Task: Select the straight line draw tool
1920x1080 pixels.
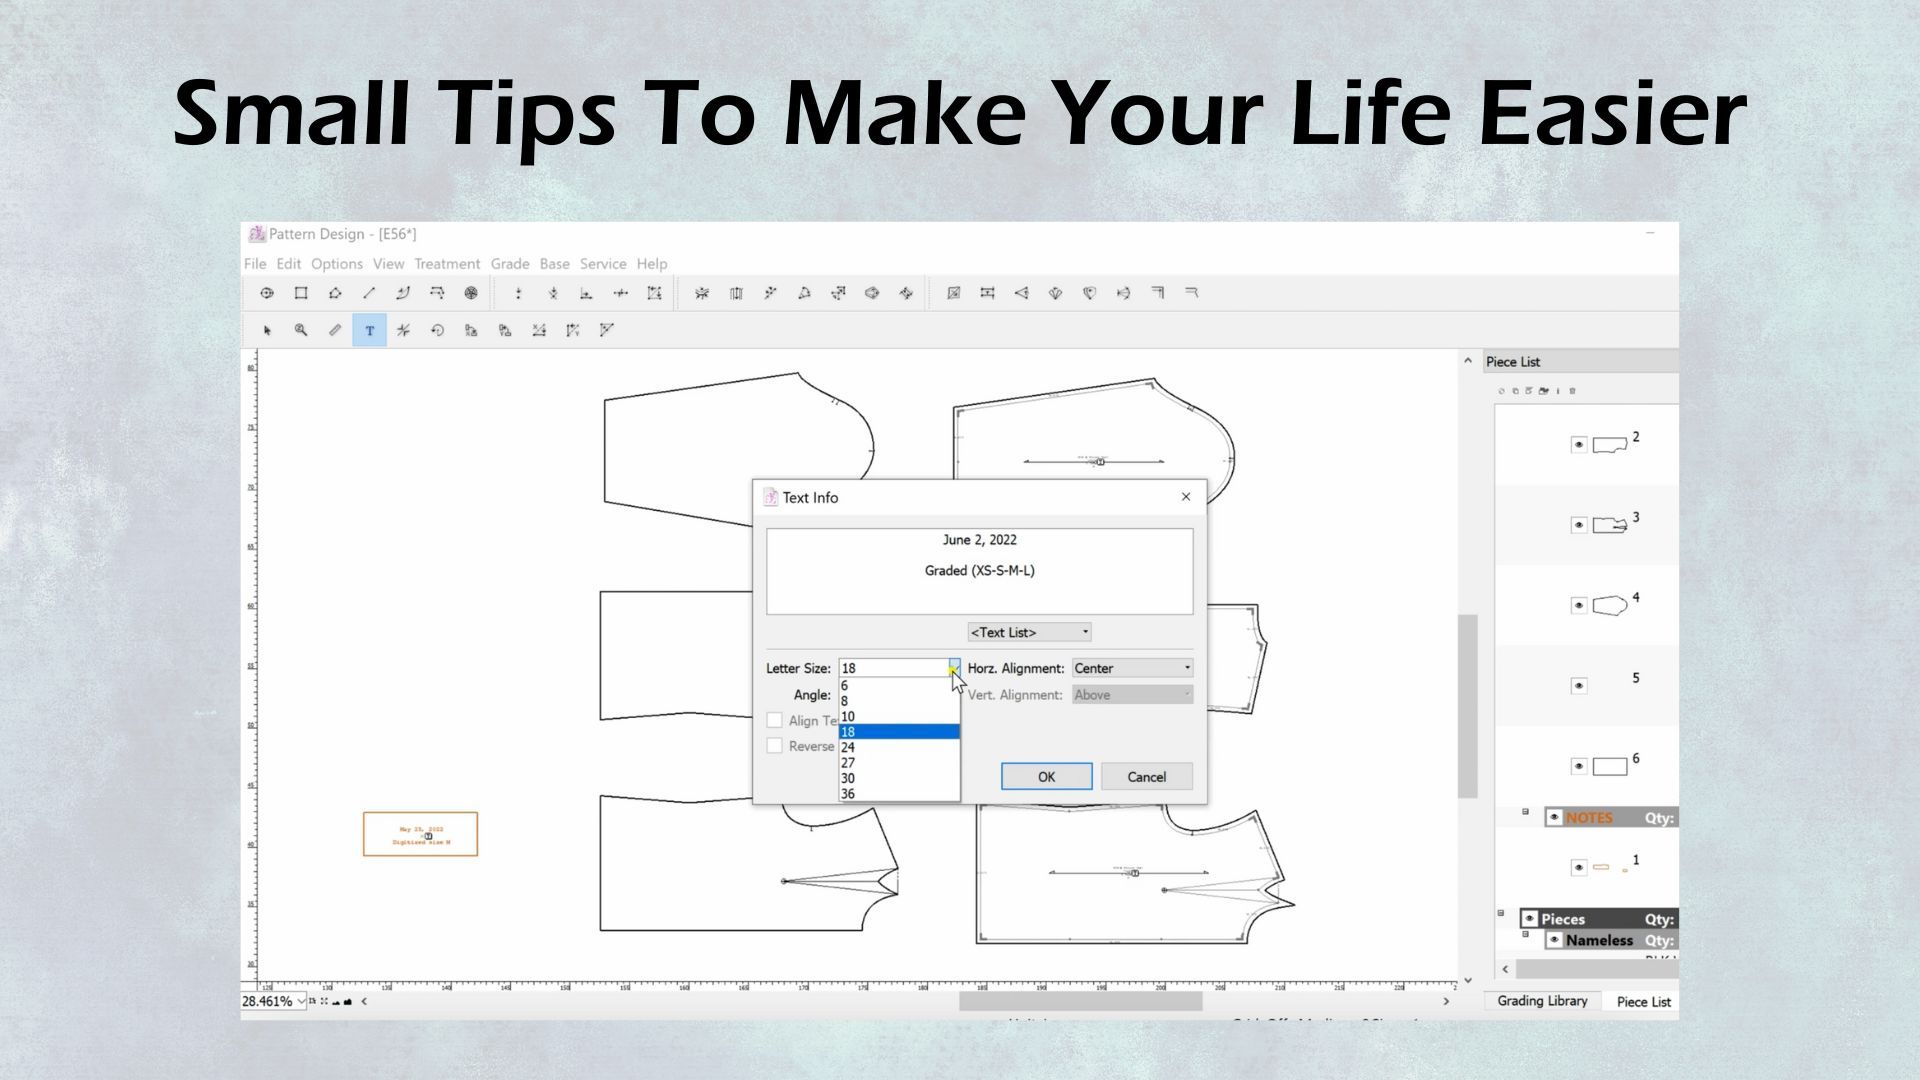Action: (369, 293)
